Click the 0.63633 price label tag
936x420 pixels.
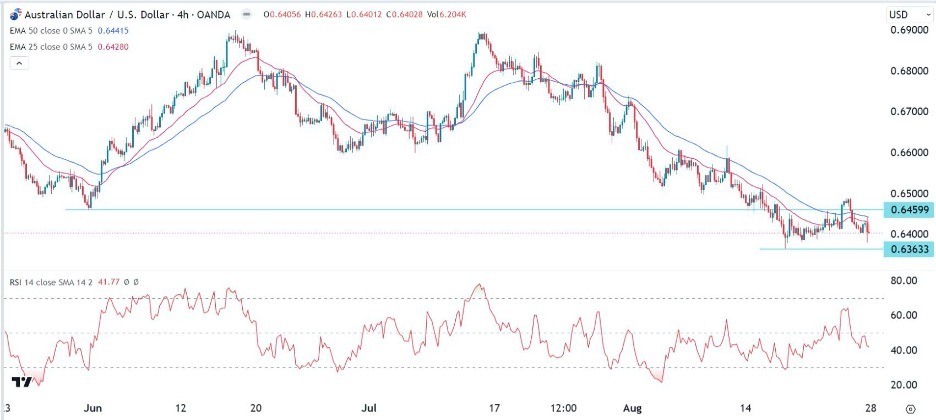coord(907,249)
